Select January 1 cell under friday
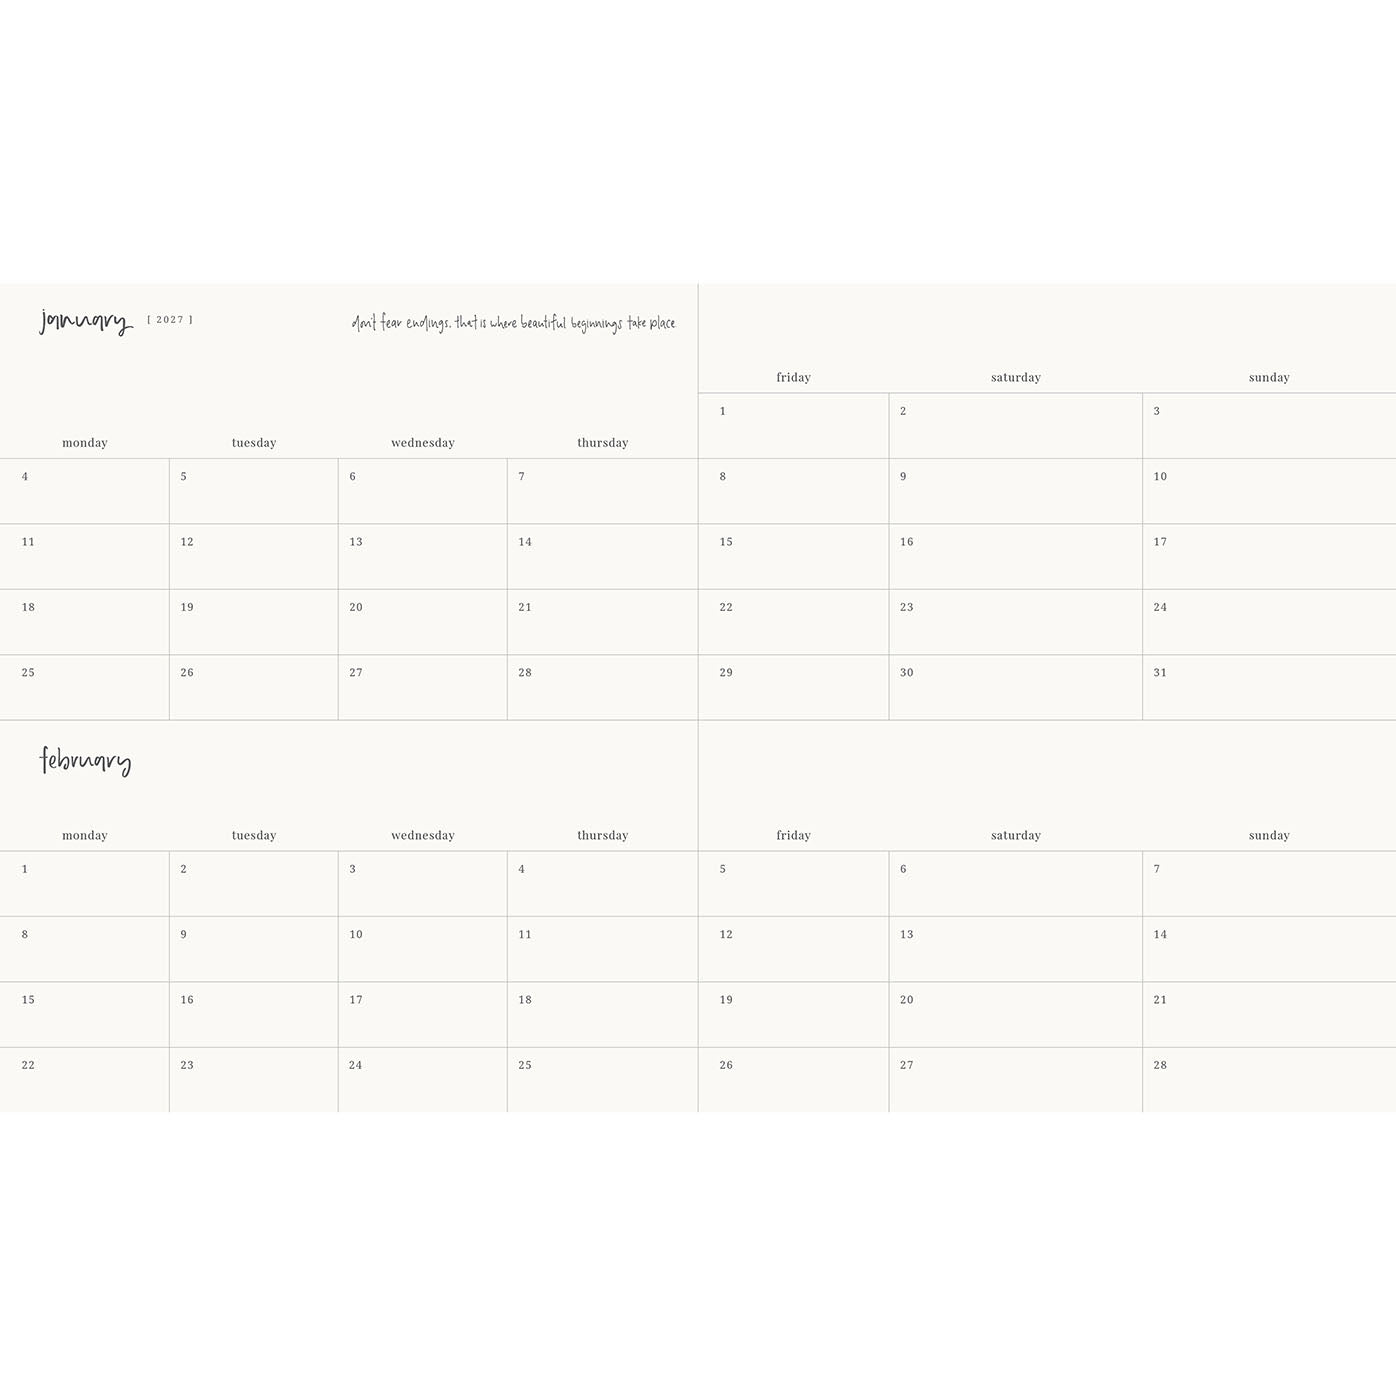The height and width of the screenshot is (1396, 1396). point(793,426)
